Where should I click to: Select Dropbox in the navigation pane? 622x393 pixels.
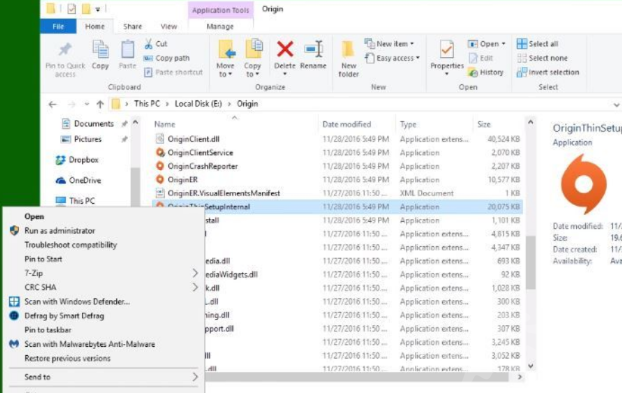pos(77,160)
